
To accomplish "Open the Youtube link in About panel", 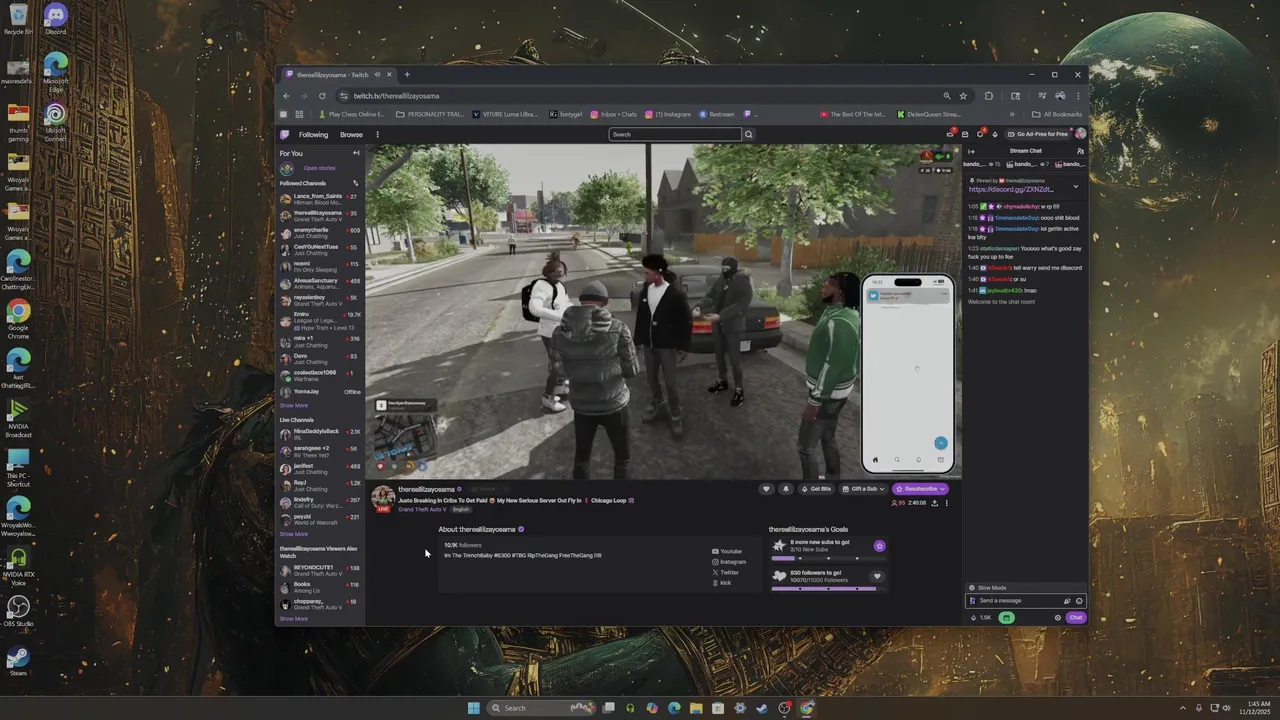I will (727, 551).
